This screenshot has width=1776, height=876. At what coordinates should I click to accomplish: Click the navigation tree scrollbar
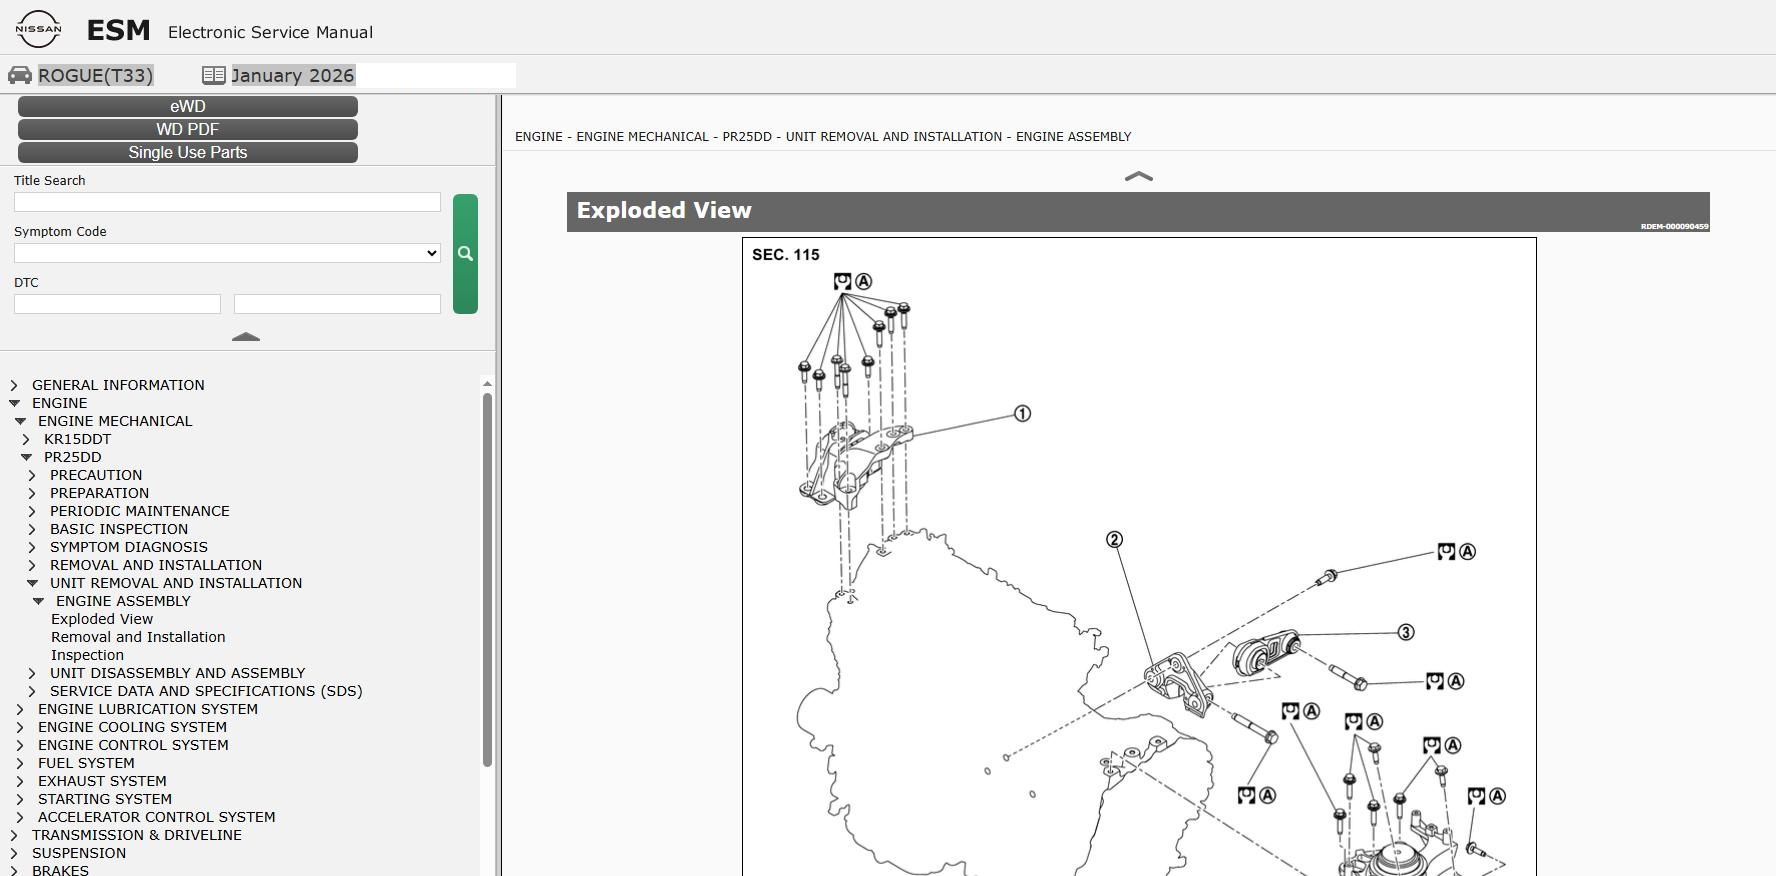487,580
